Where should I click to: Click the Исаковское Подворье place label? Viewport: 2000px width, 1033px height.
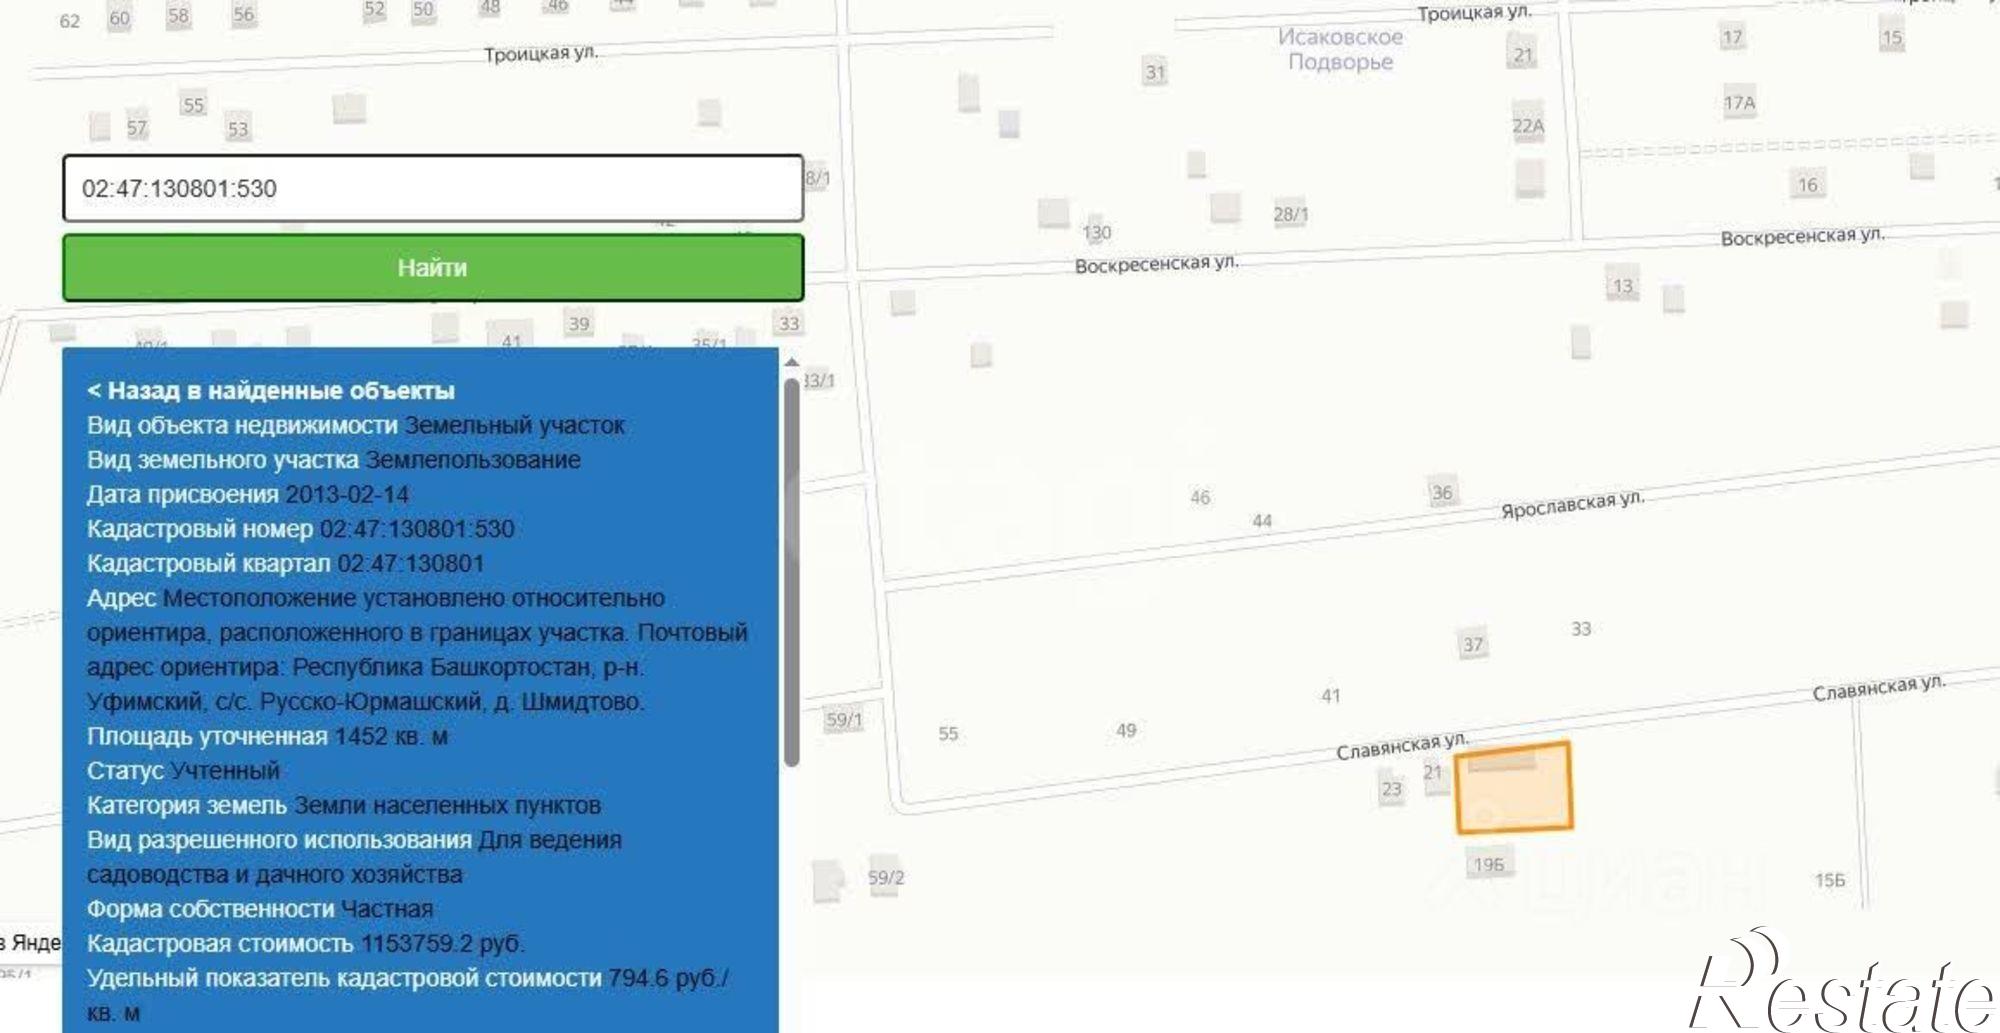coord(1340,49)
